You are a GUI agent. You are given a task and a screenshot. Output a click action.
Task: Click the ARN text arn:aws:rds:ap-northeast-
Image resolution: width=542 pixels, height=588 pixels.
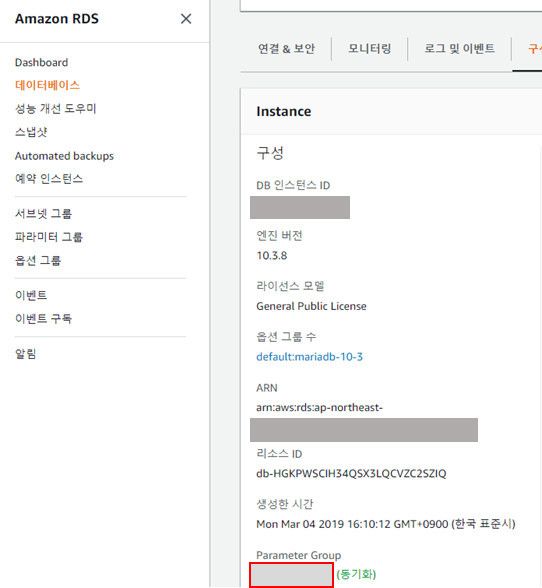pyautogui.click(x=319, y=407)
